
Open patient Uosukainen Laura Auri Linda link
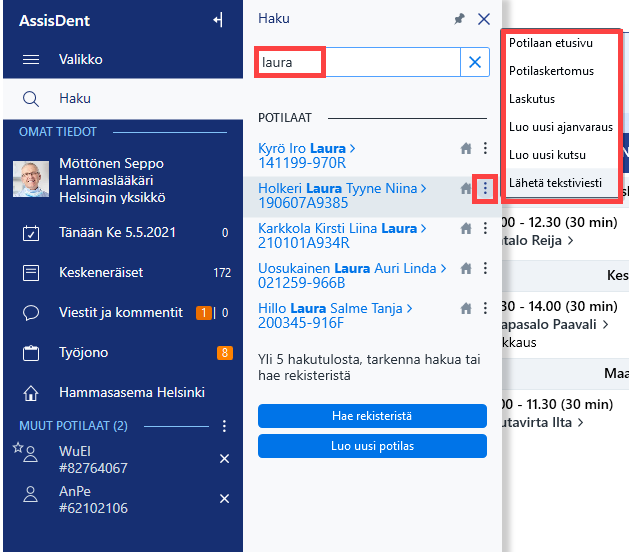[352, 268]
